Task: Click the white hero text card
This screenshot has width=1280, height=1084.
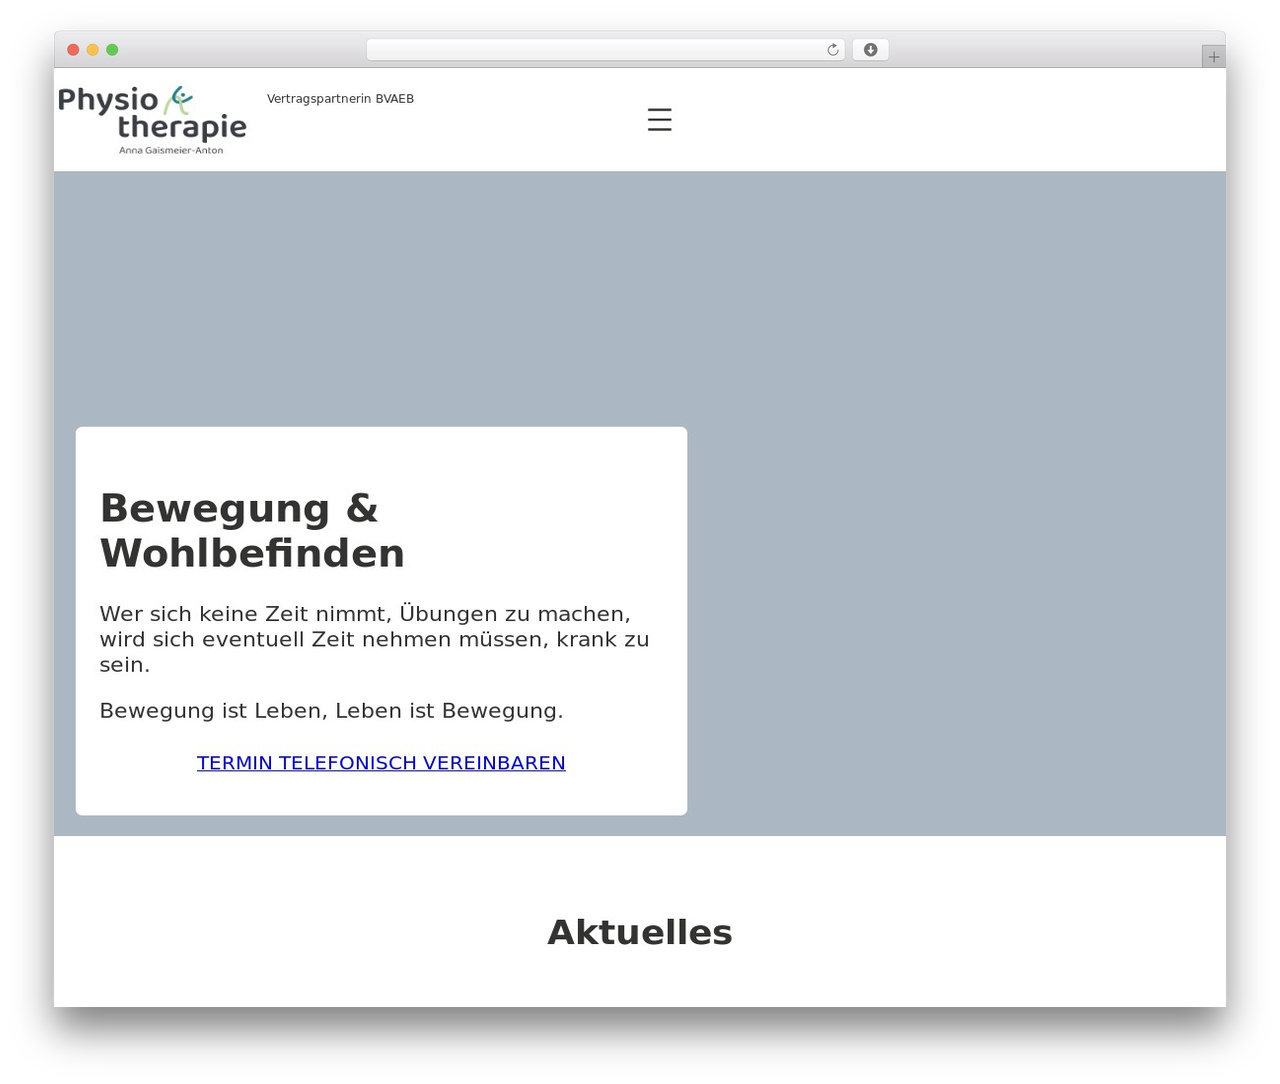Action: coord(381,621)
